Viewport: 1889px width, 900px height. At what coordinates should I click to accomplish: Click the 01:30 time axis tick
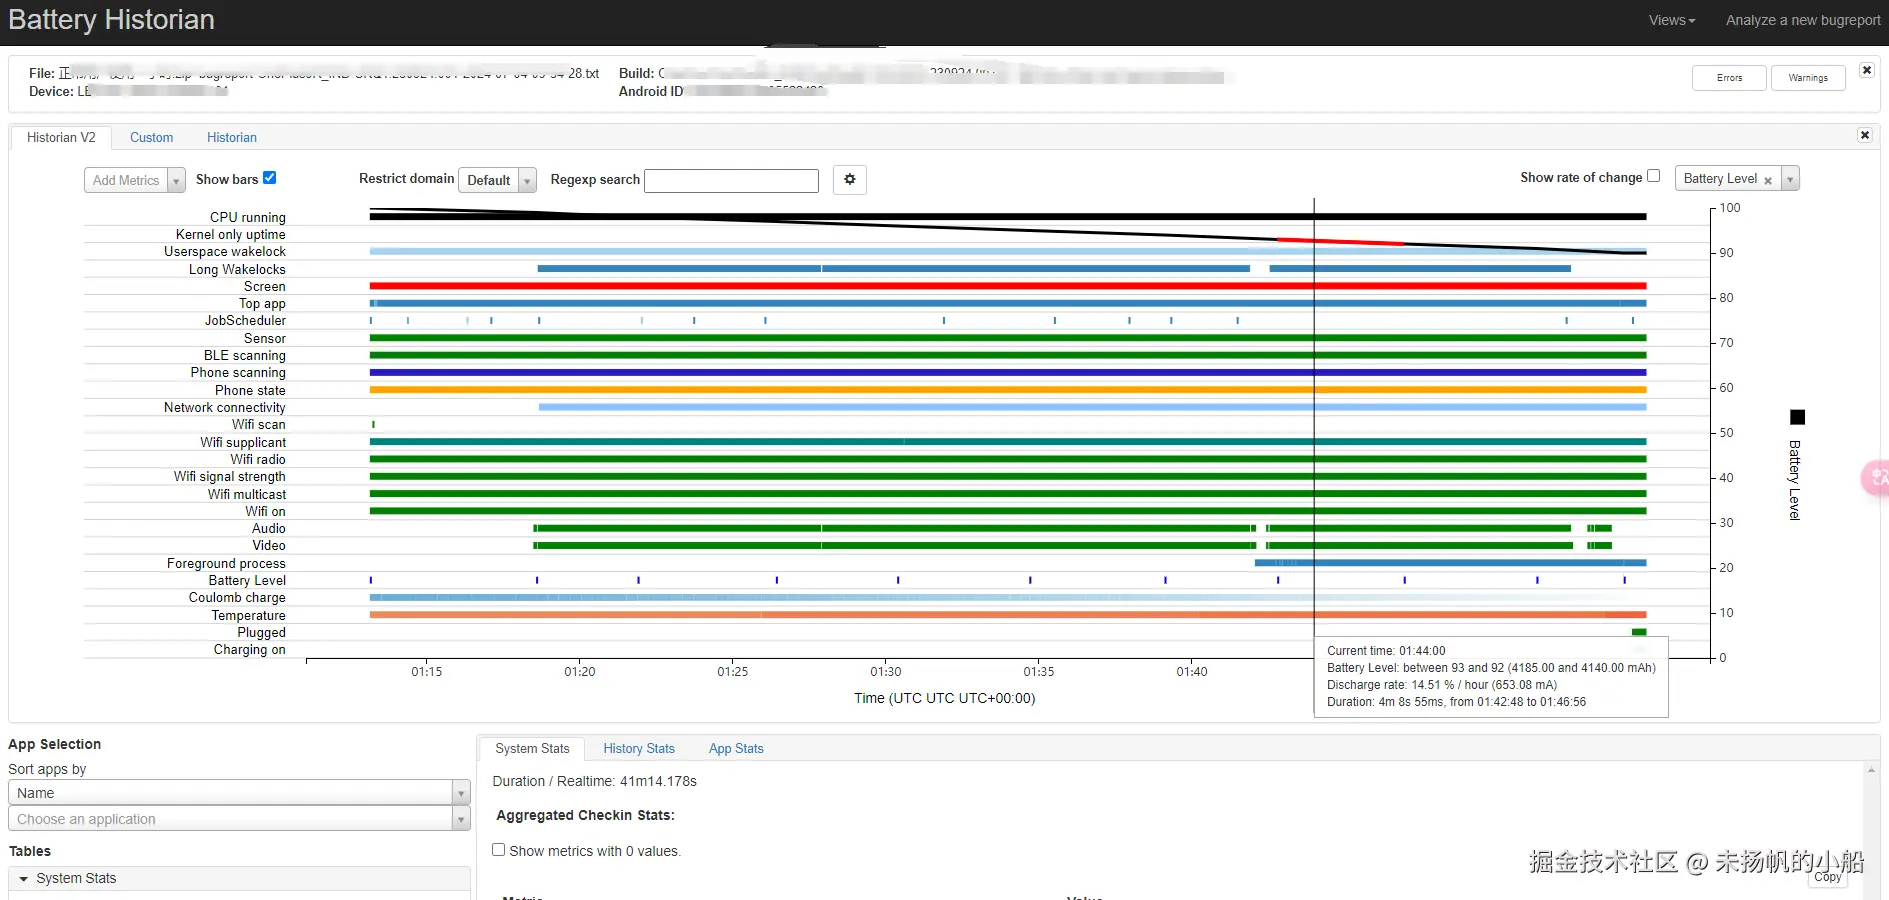tap(885, 671)
